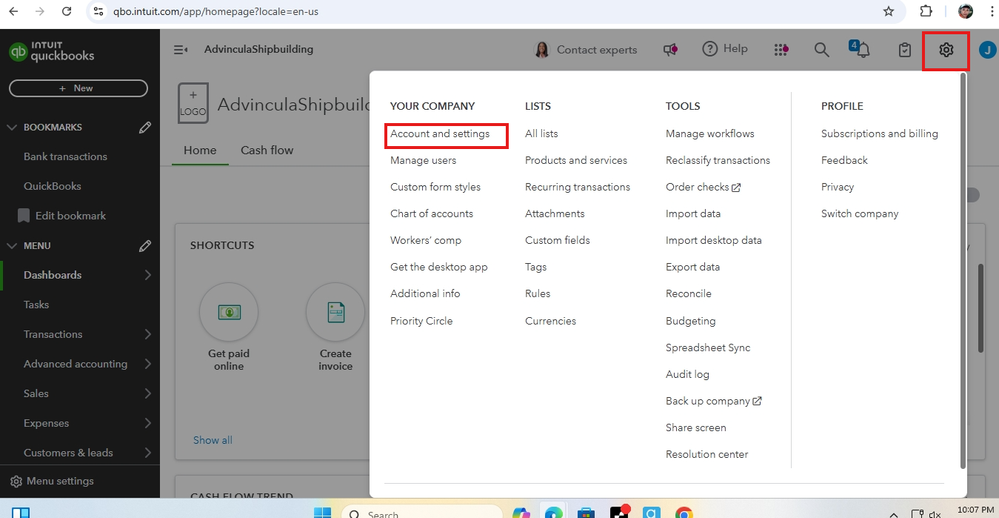This screenshot has height=518, width=999.
Task: Open Chrome from the taskbar
Action: (x=684, y=513)
